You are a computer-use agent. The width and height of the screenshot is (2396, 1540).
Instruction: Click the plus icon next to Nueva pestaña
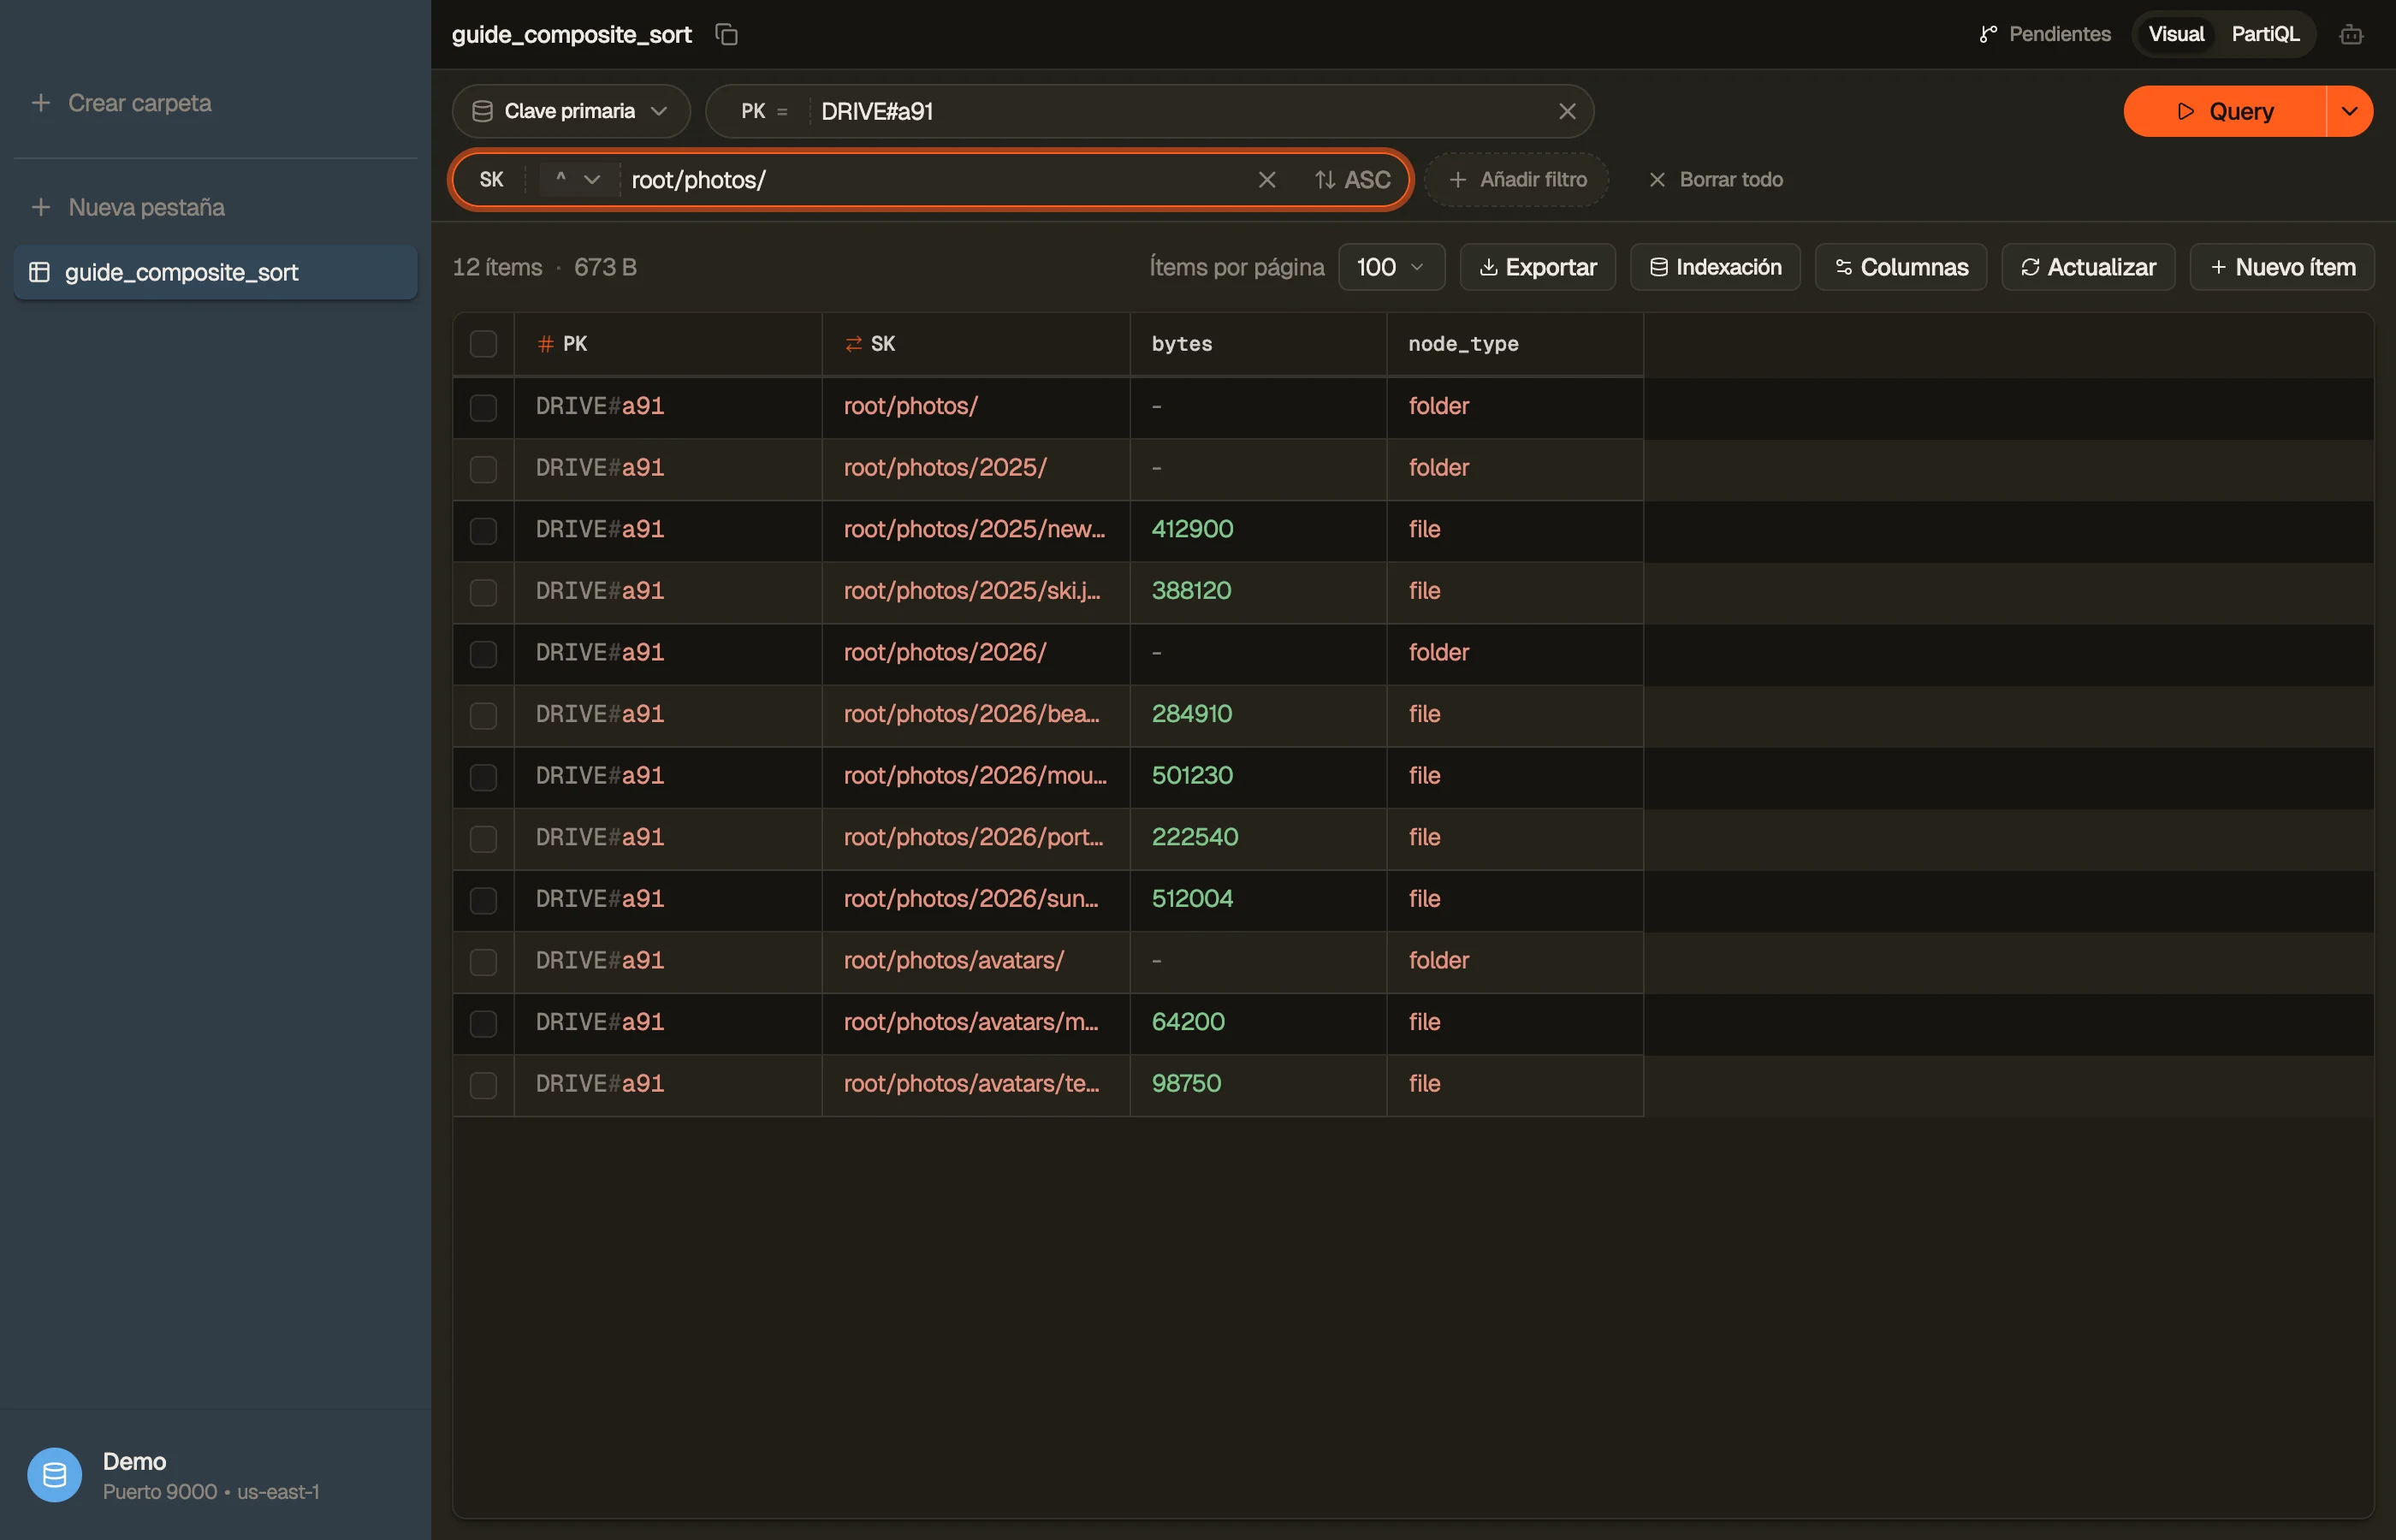(x=40, y=207)
